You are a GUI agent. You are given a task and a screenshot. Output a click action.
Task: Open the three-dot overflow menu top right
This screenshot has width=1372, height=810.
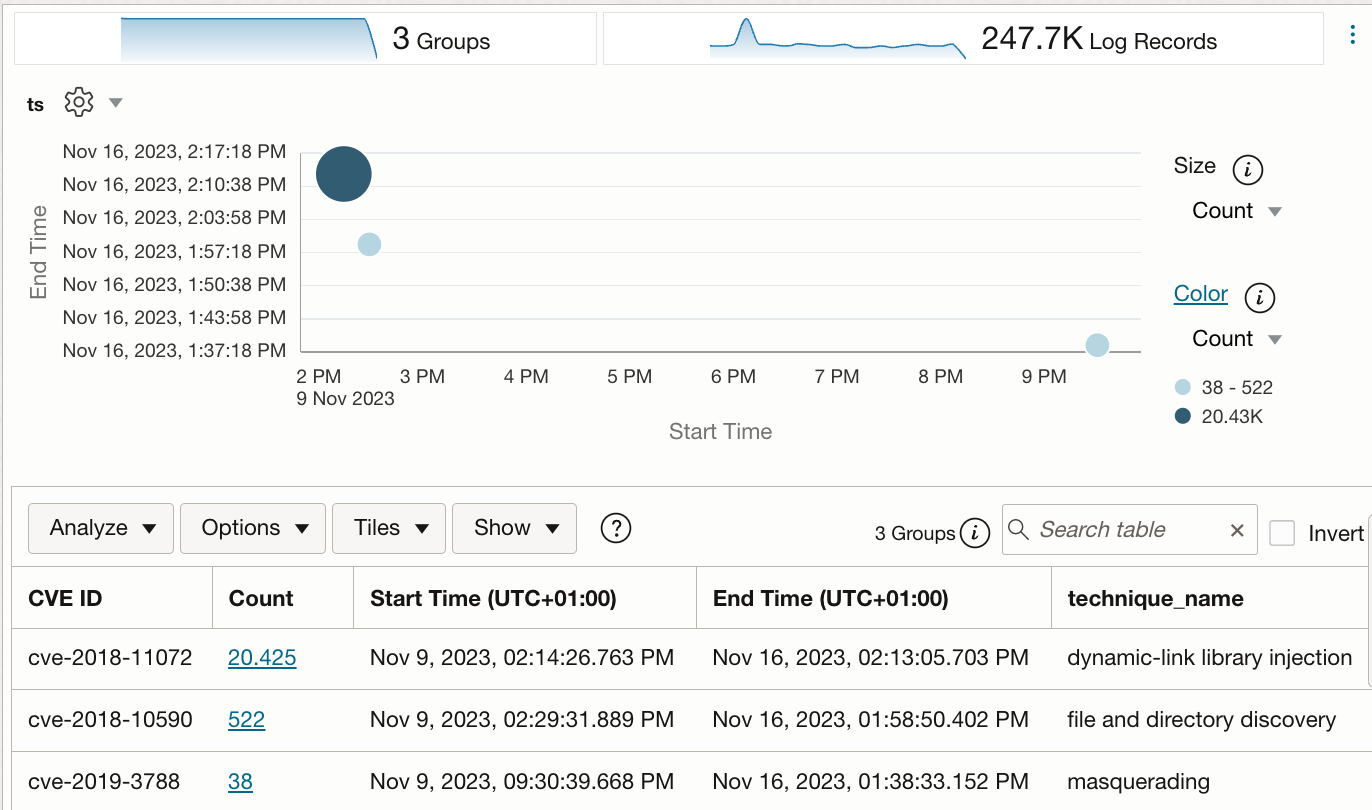point(1354,36)
